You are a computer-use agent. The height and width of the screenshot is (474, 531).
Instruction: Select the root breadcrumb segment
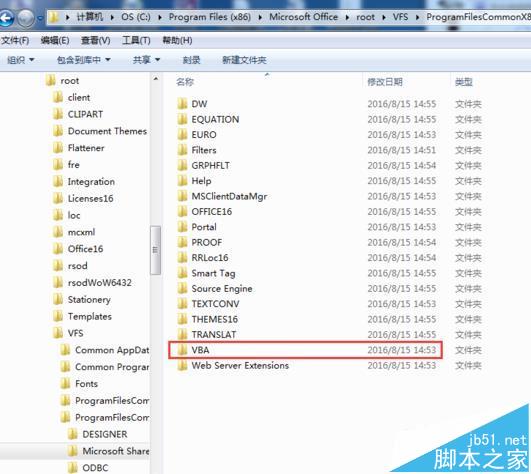tap(365, 17)
